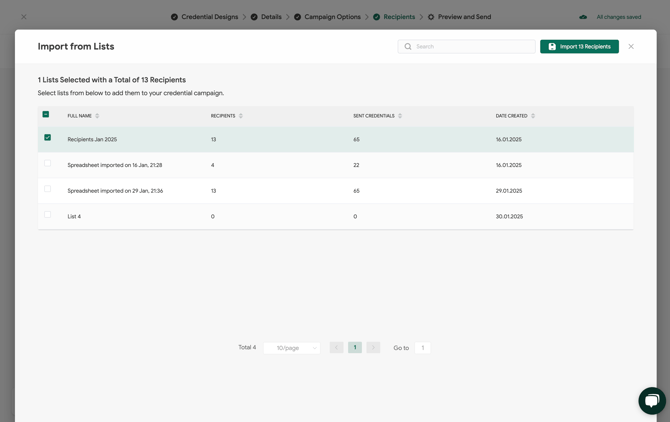Viewport: 670px width, 422px height.
Task: Sort by Recipients column arrows
Action: pos(241,116)
